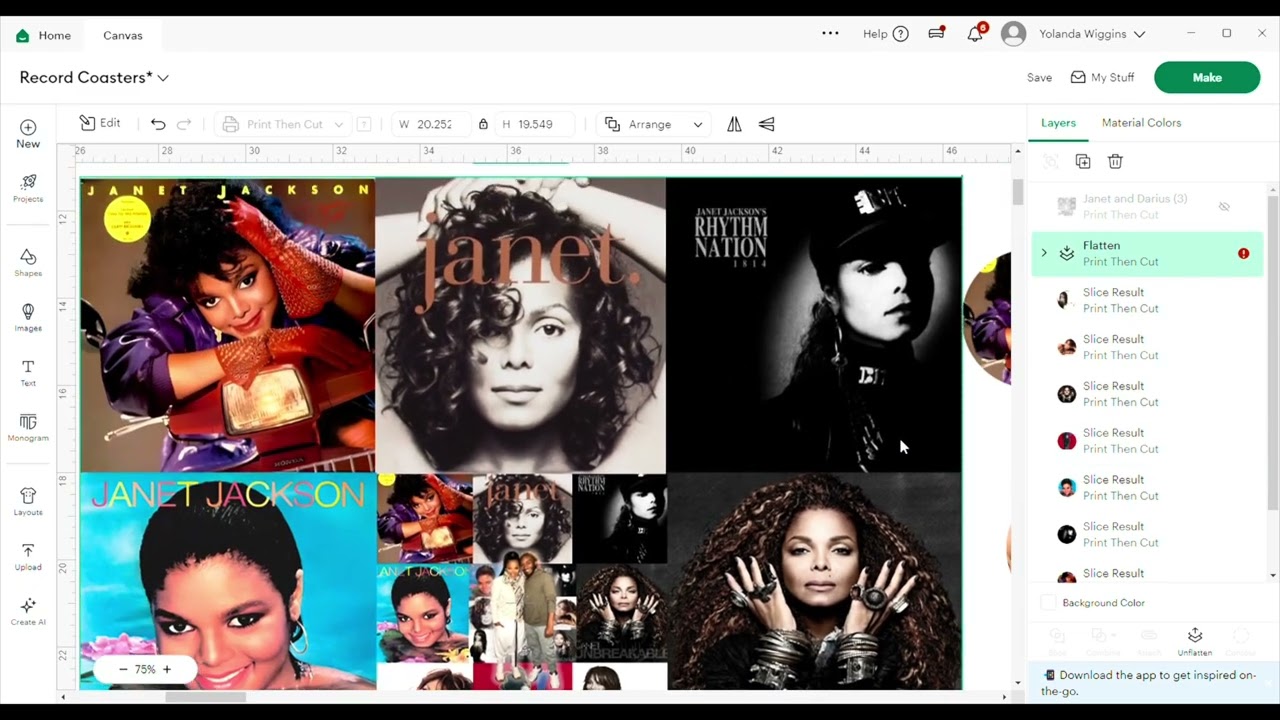Save the project
The width and height of the screenshot is (1280, 720).
[x=1039, y=78]
